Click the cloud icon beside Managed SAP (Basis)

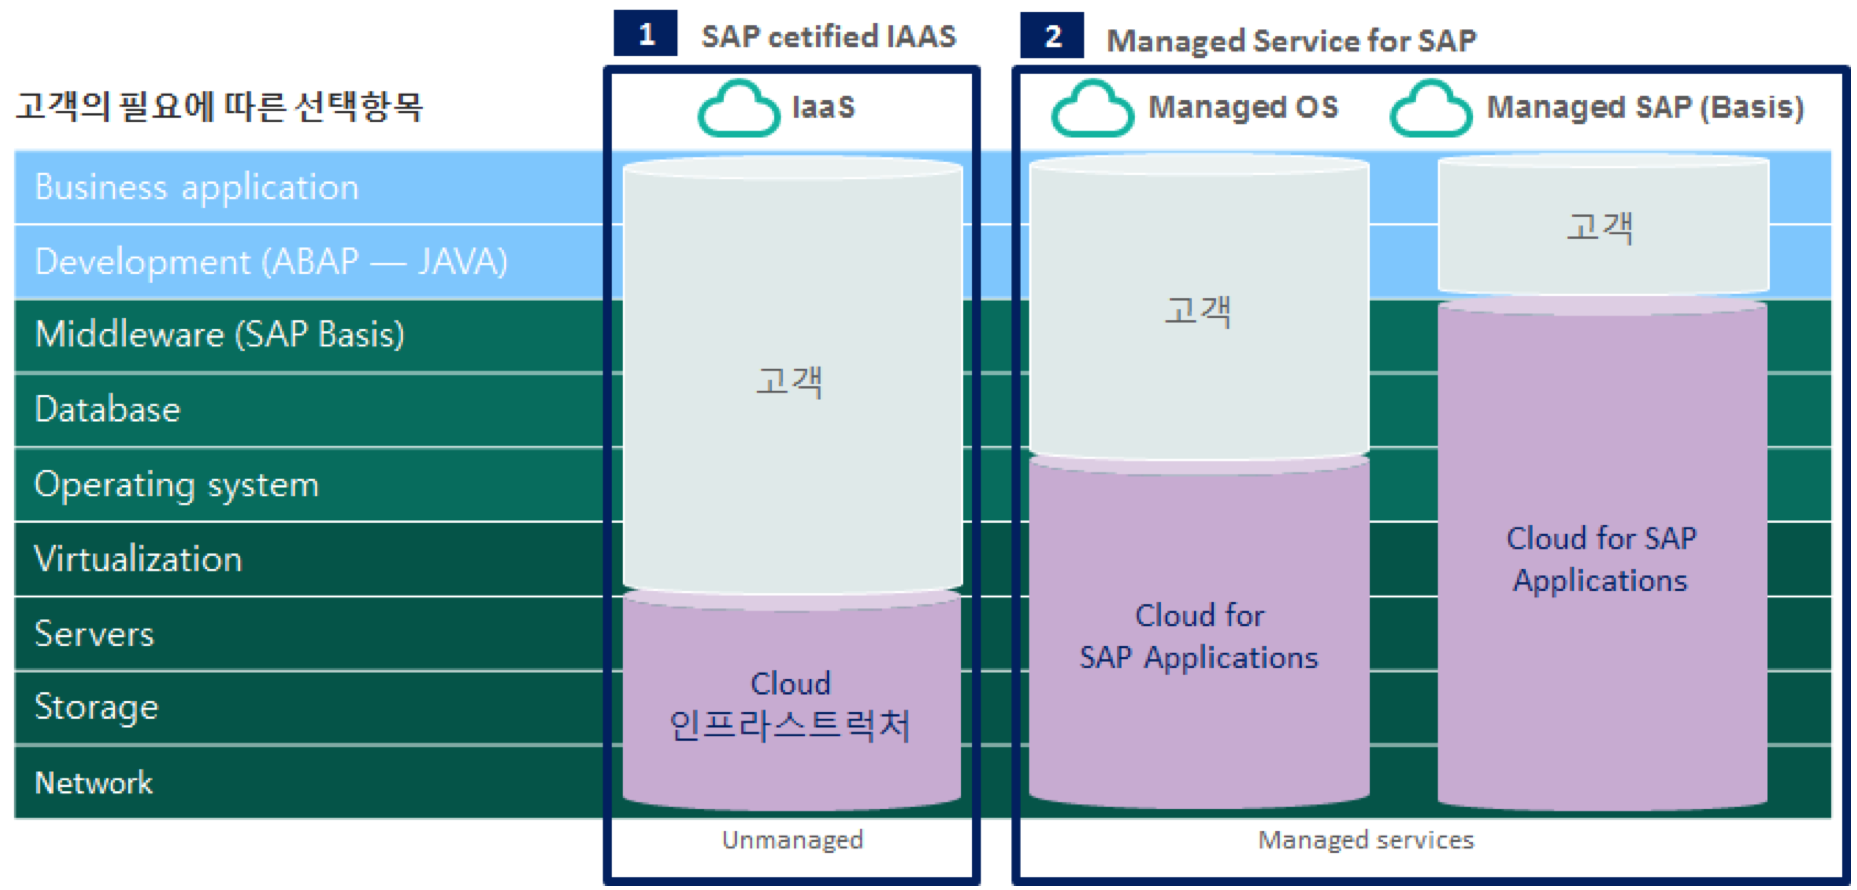1431,108
